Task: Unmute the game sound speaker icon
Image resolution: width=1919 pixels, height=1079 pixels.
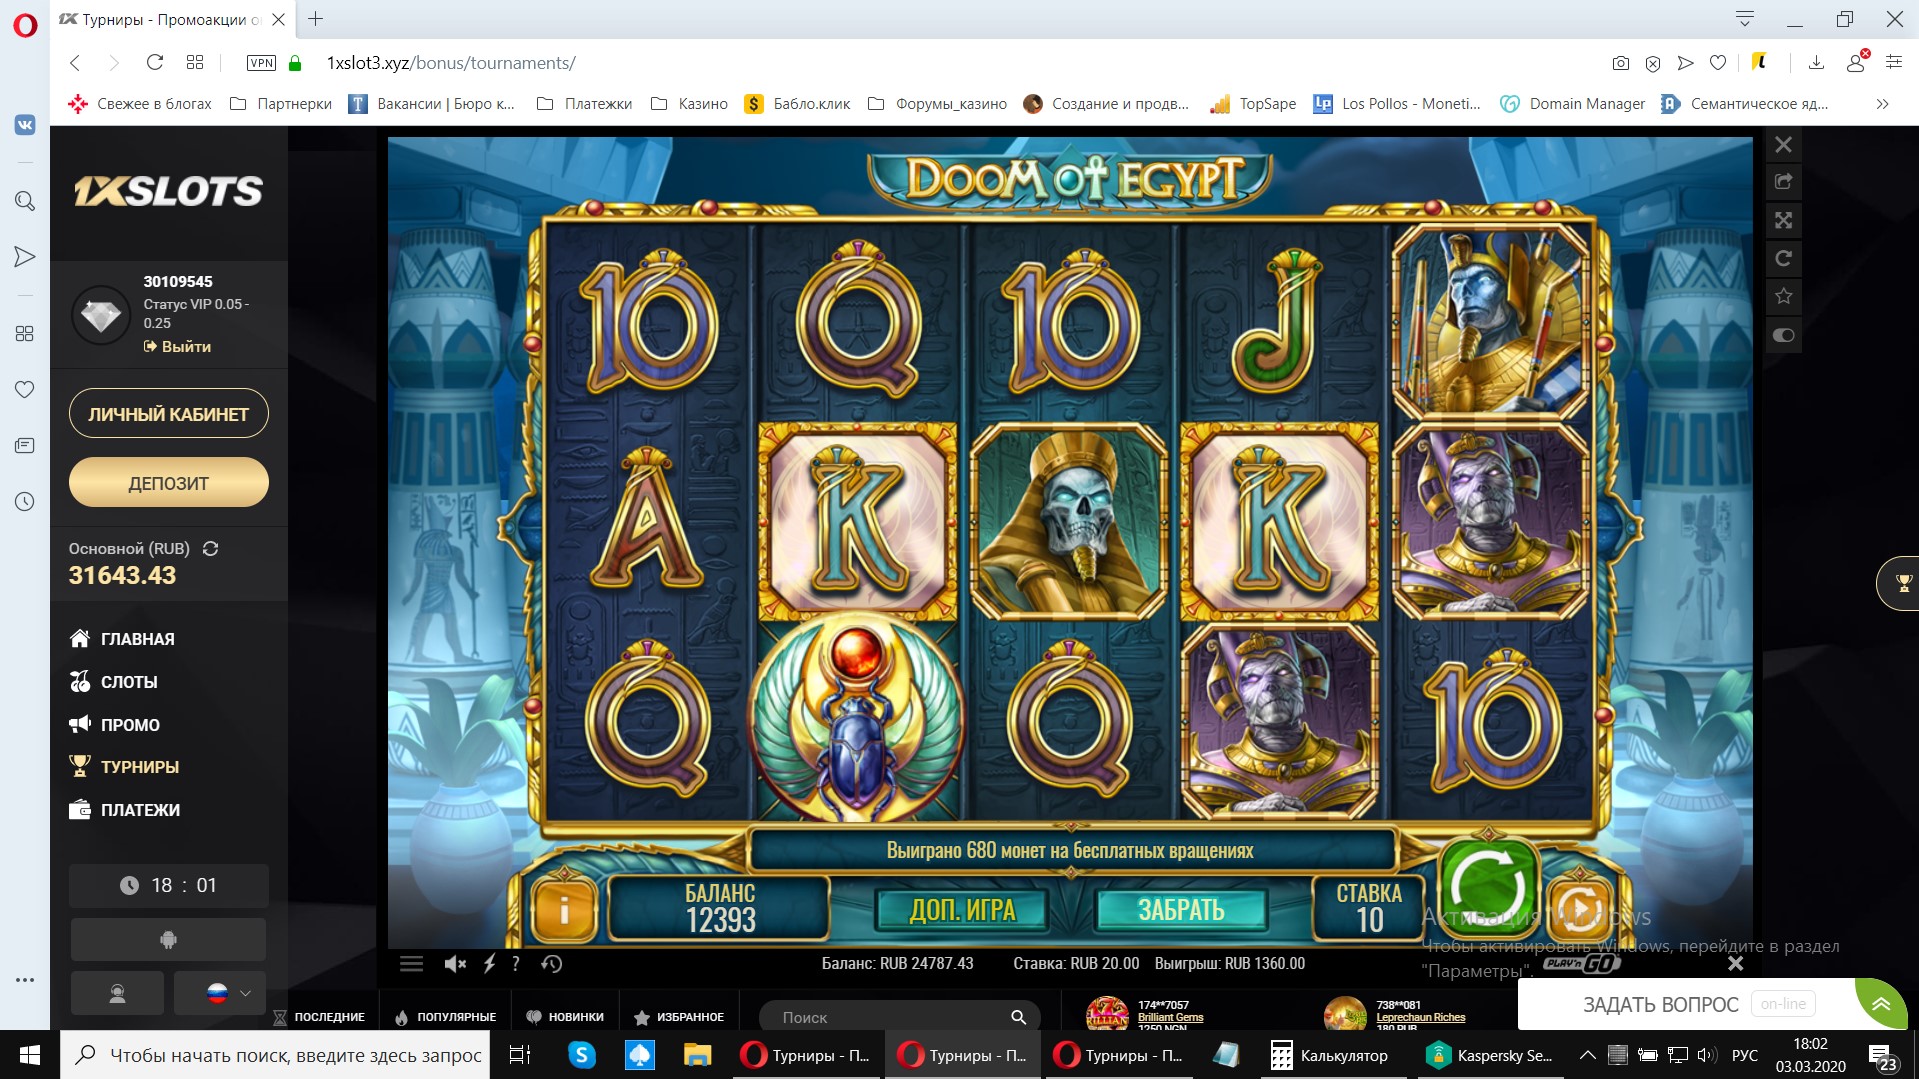Action: 455,964
